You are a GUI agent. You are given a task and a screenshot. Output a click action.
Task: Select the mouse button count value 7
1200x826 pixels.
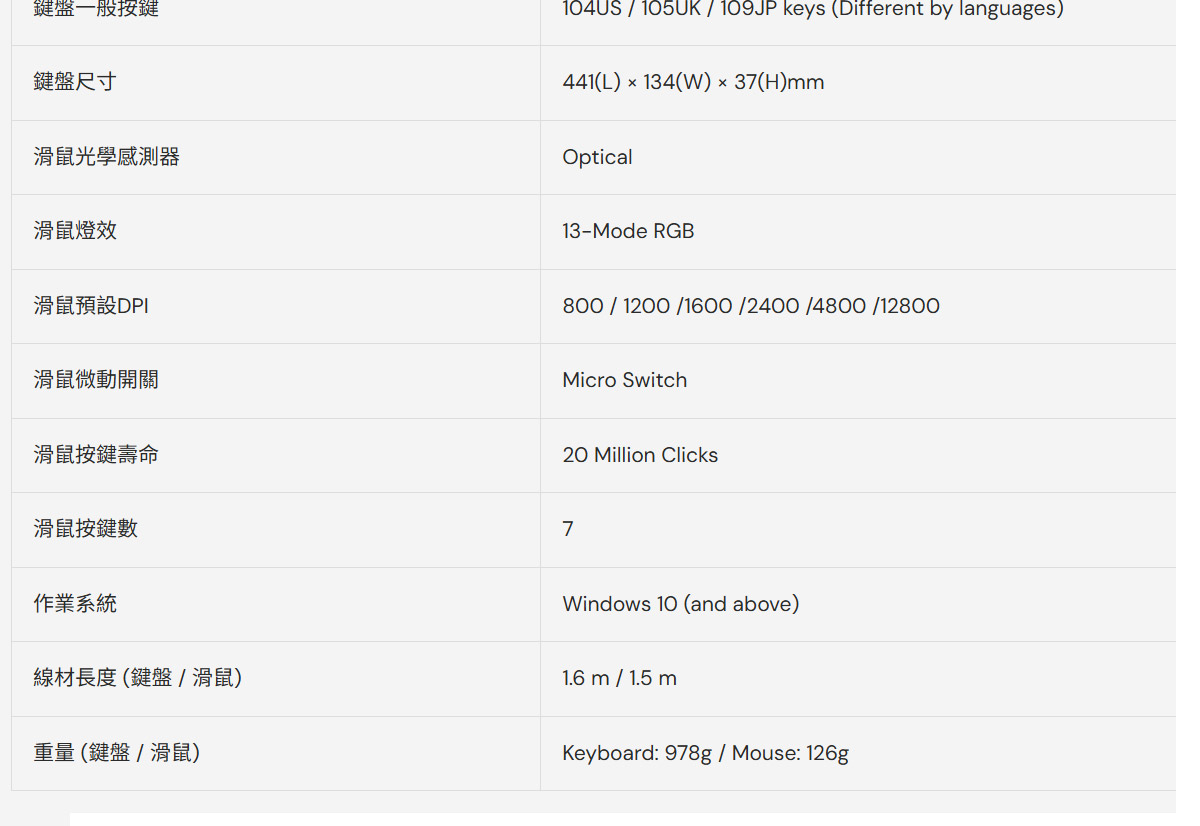pyautogui.click(x=568, y=529)
